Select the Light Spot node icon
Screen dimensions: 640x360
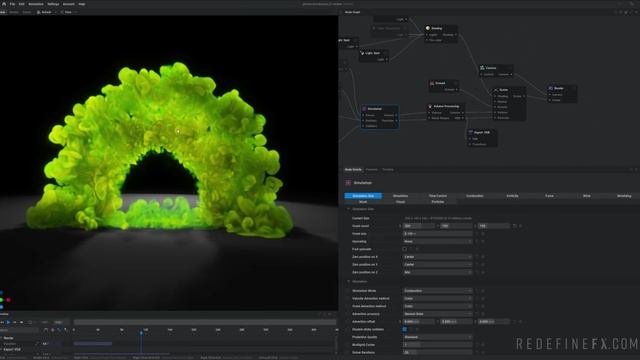pos(362,53)
